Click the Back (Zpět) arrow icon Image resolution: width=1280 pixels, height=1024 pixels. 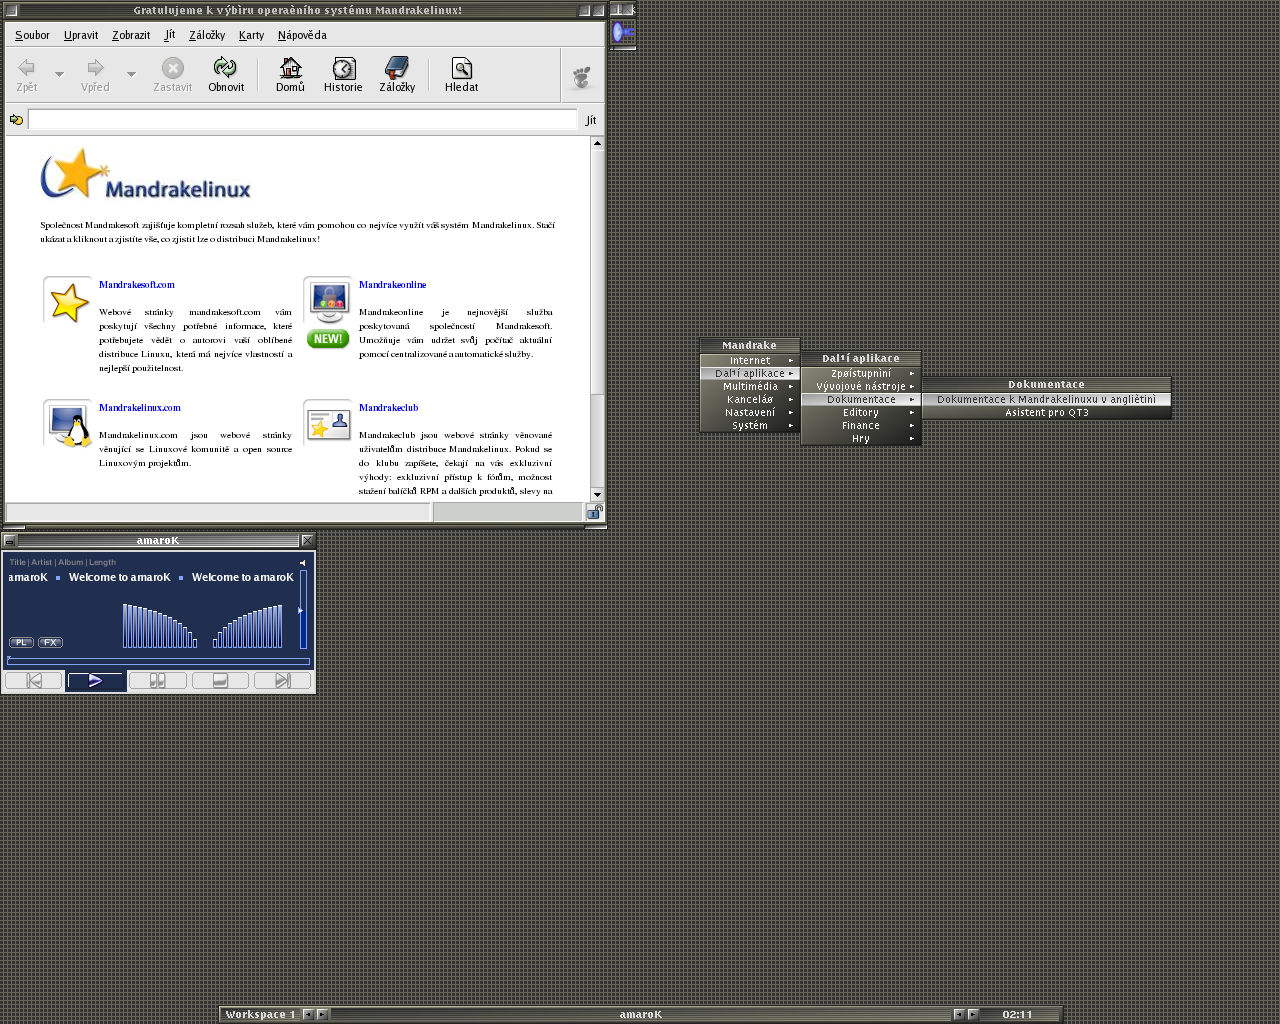27,68
